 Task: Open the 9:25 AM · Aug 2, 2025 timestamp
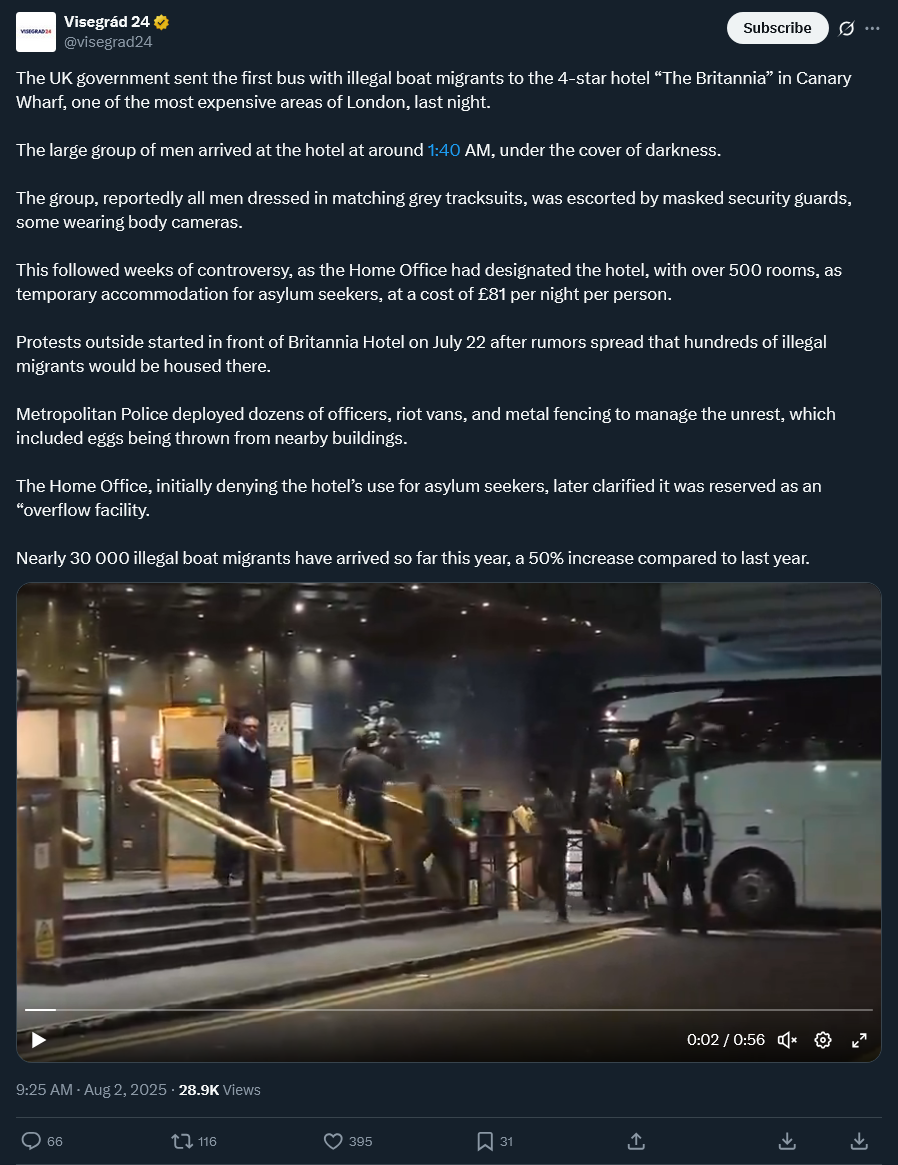coord(91,1089)
